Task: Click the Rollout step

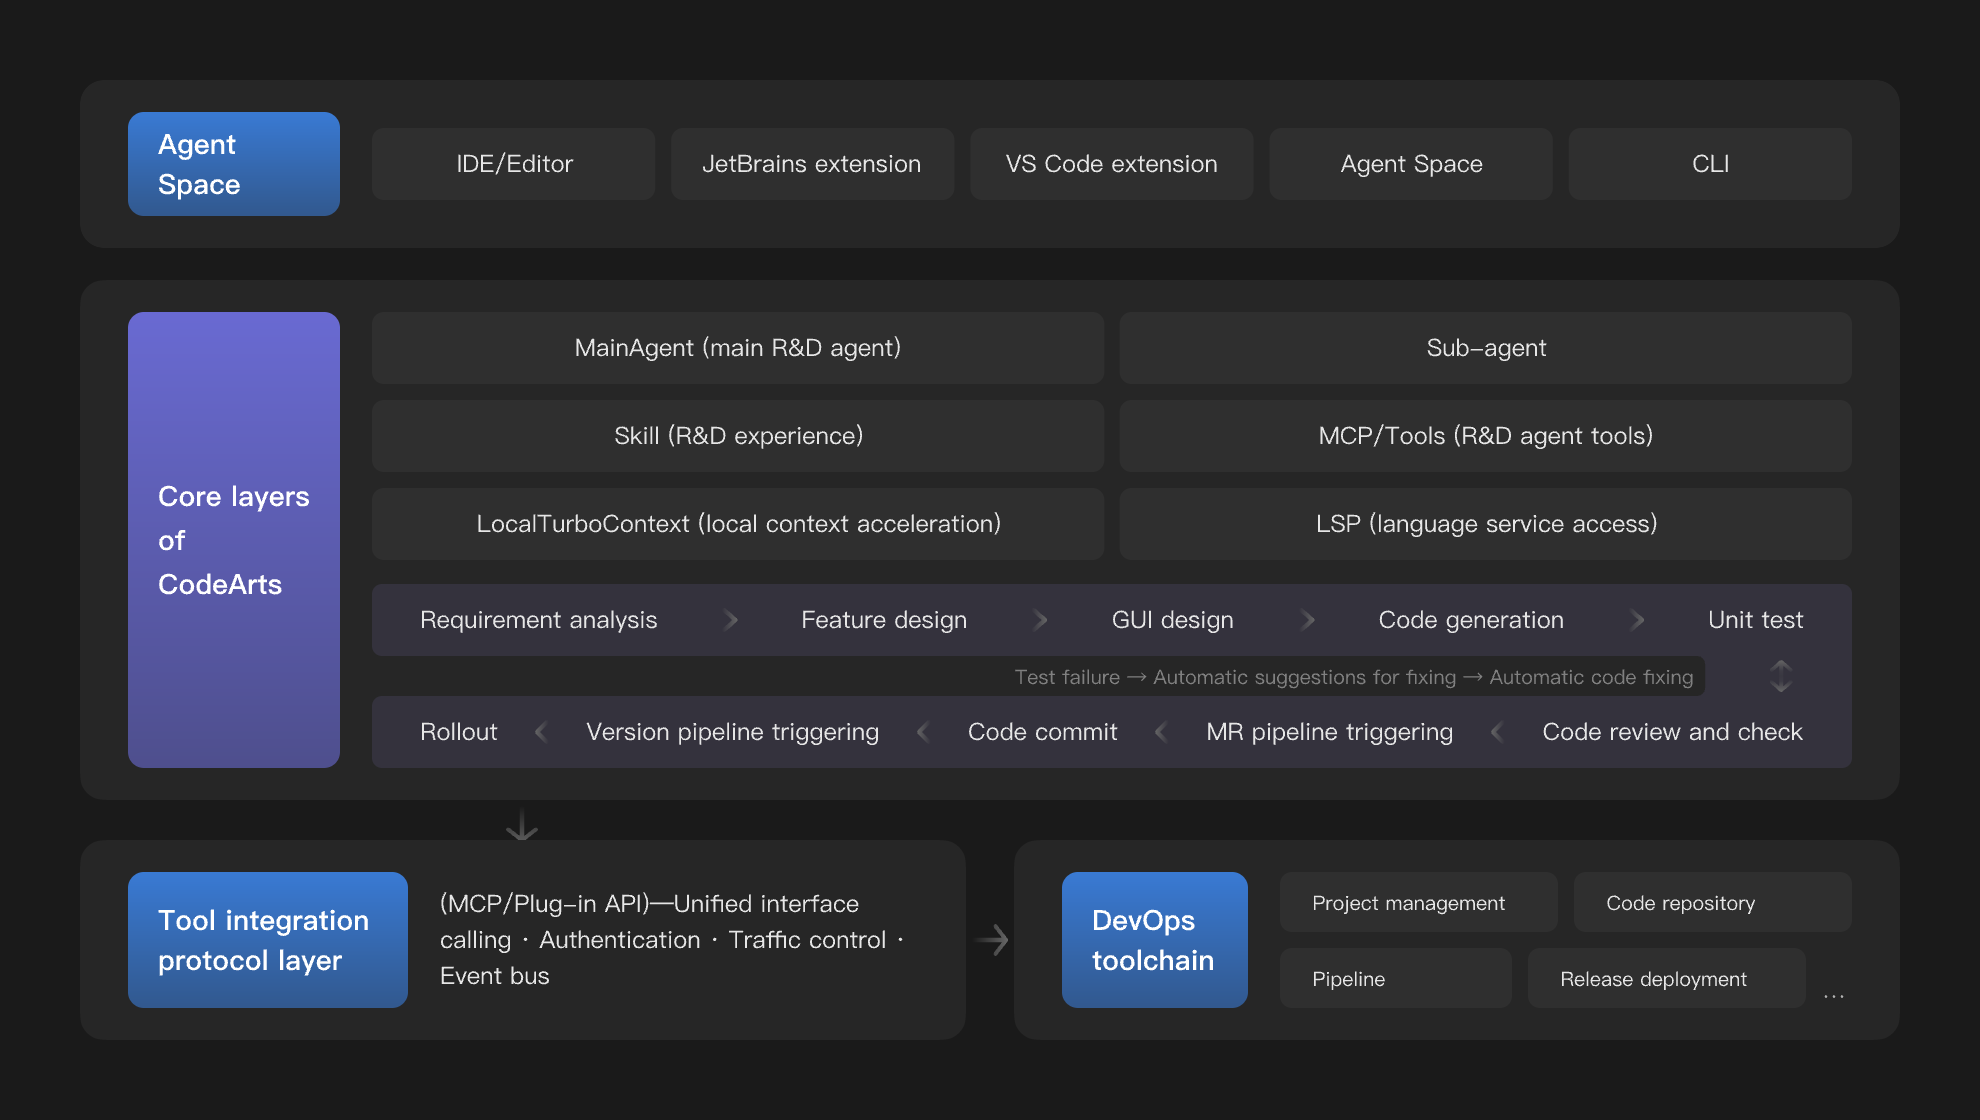Action: (x=458, y=732)
